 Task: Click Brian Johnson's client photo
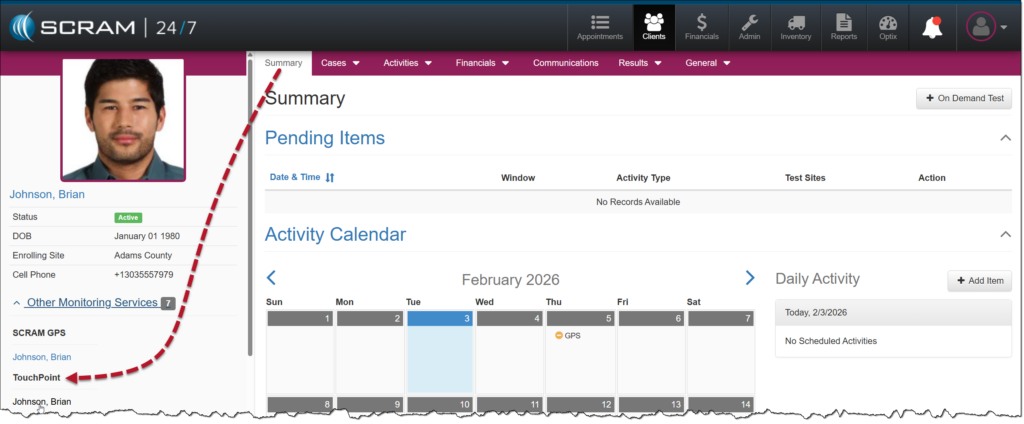pyautogui.click(x=123, y=119)
